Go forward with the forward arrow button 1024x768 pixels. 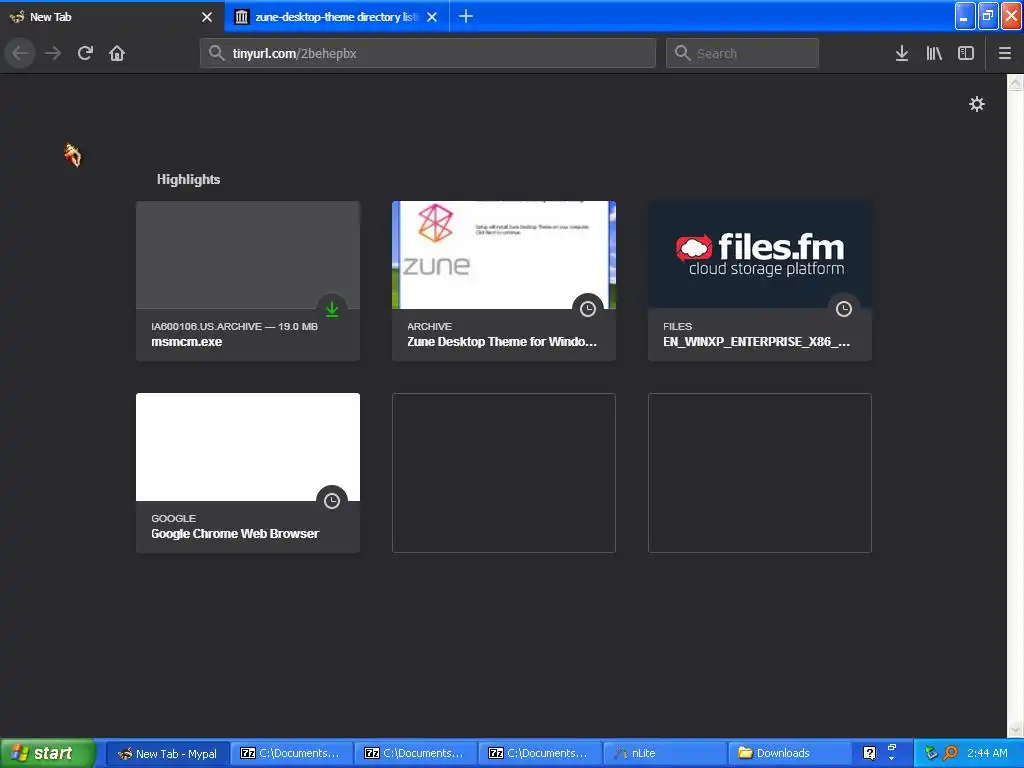point(53,53)
